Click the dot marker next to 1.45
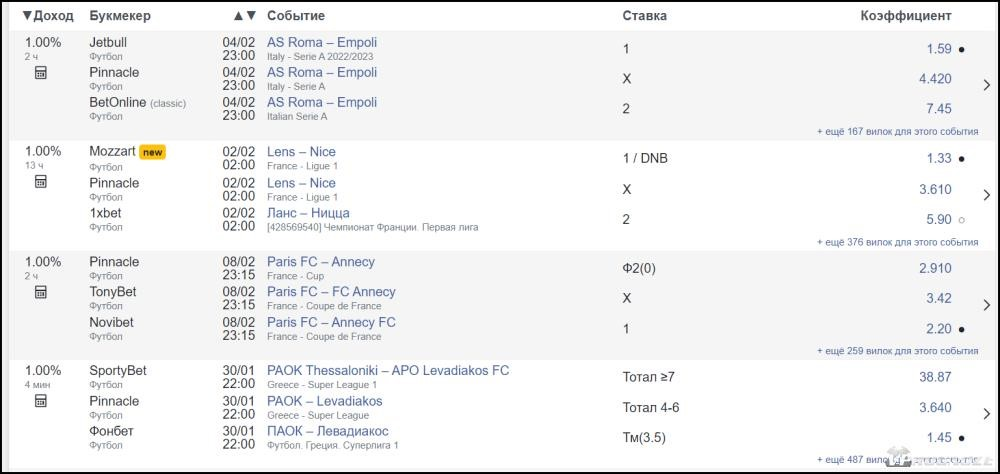Image resolution: width=1000 pixels, height=474 pixels. coord(962,438)
